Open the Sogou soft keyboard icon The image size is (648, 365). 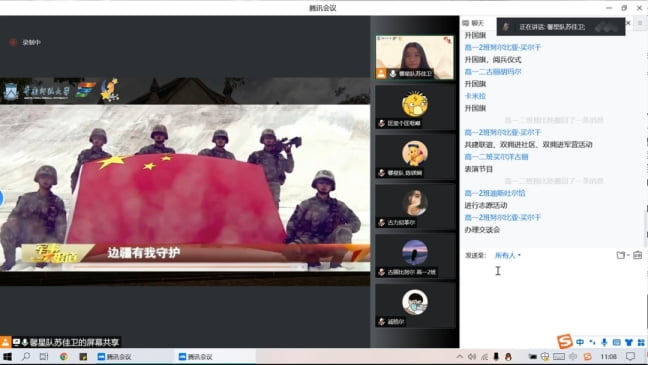tap(617, 342)
